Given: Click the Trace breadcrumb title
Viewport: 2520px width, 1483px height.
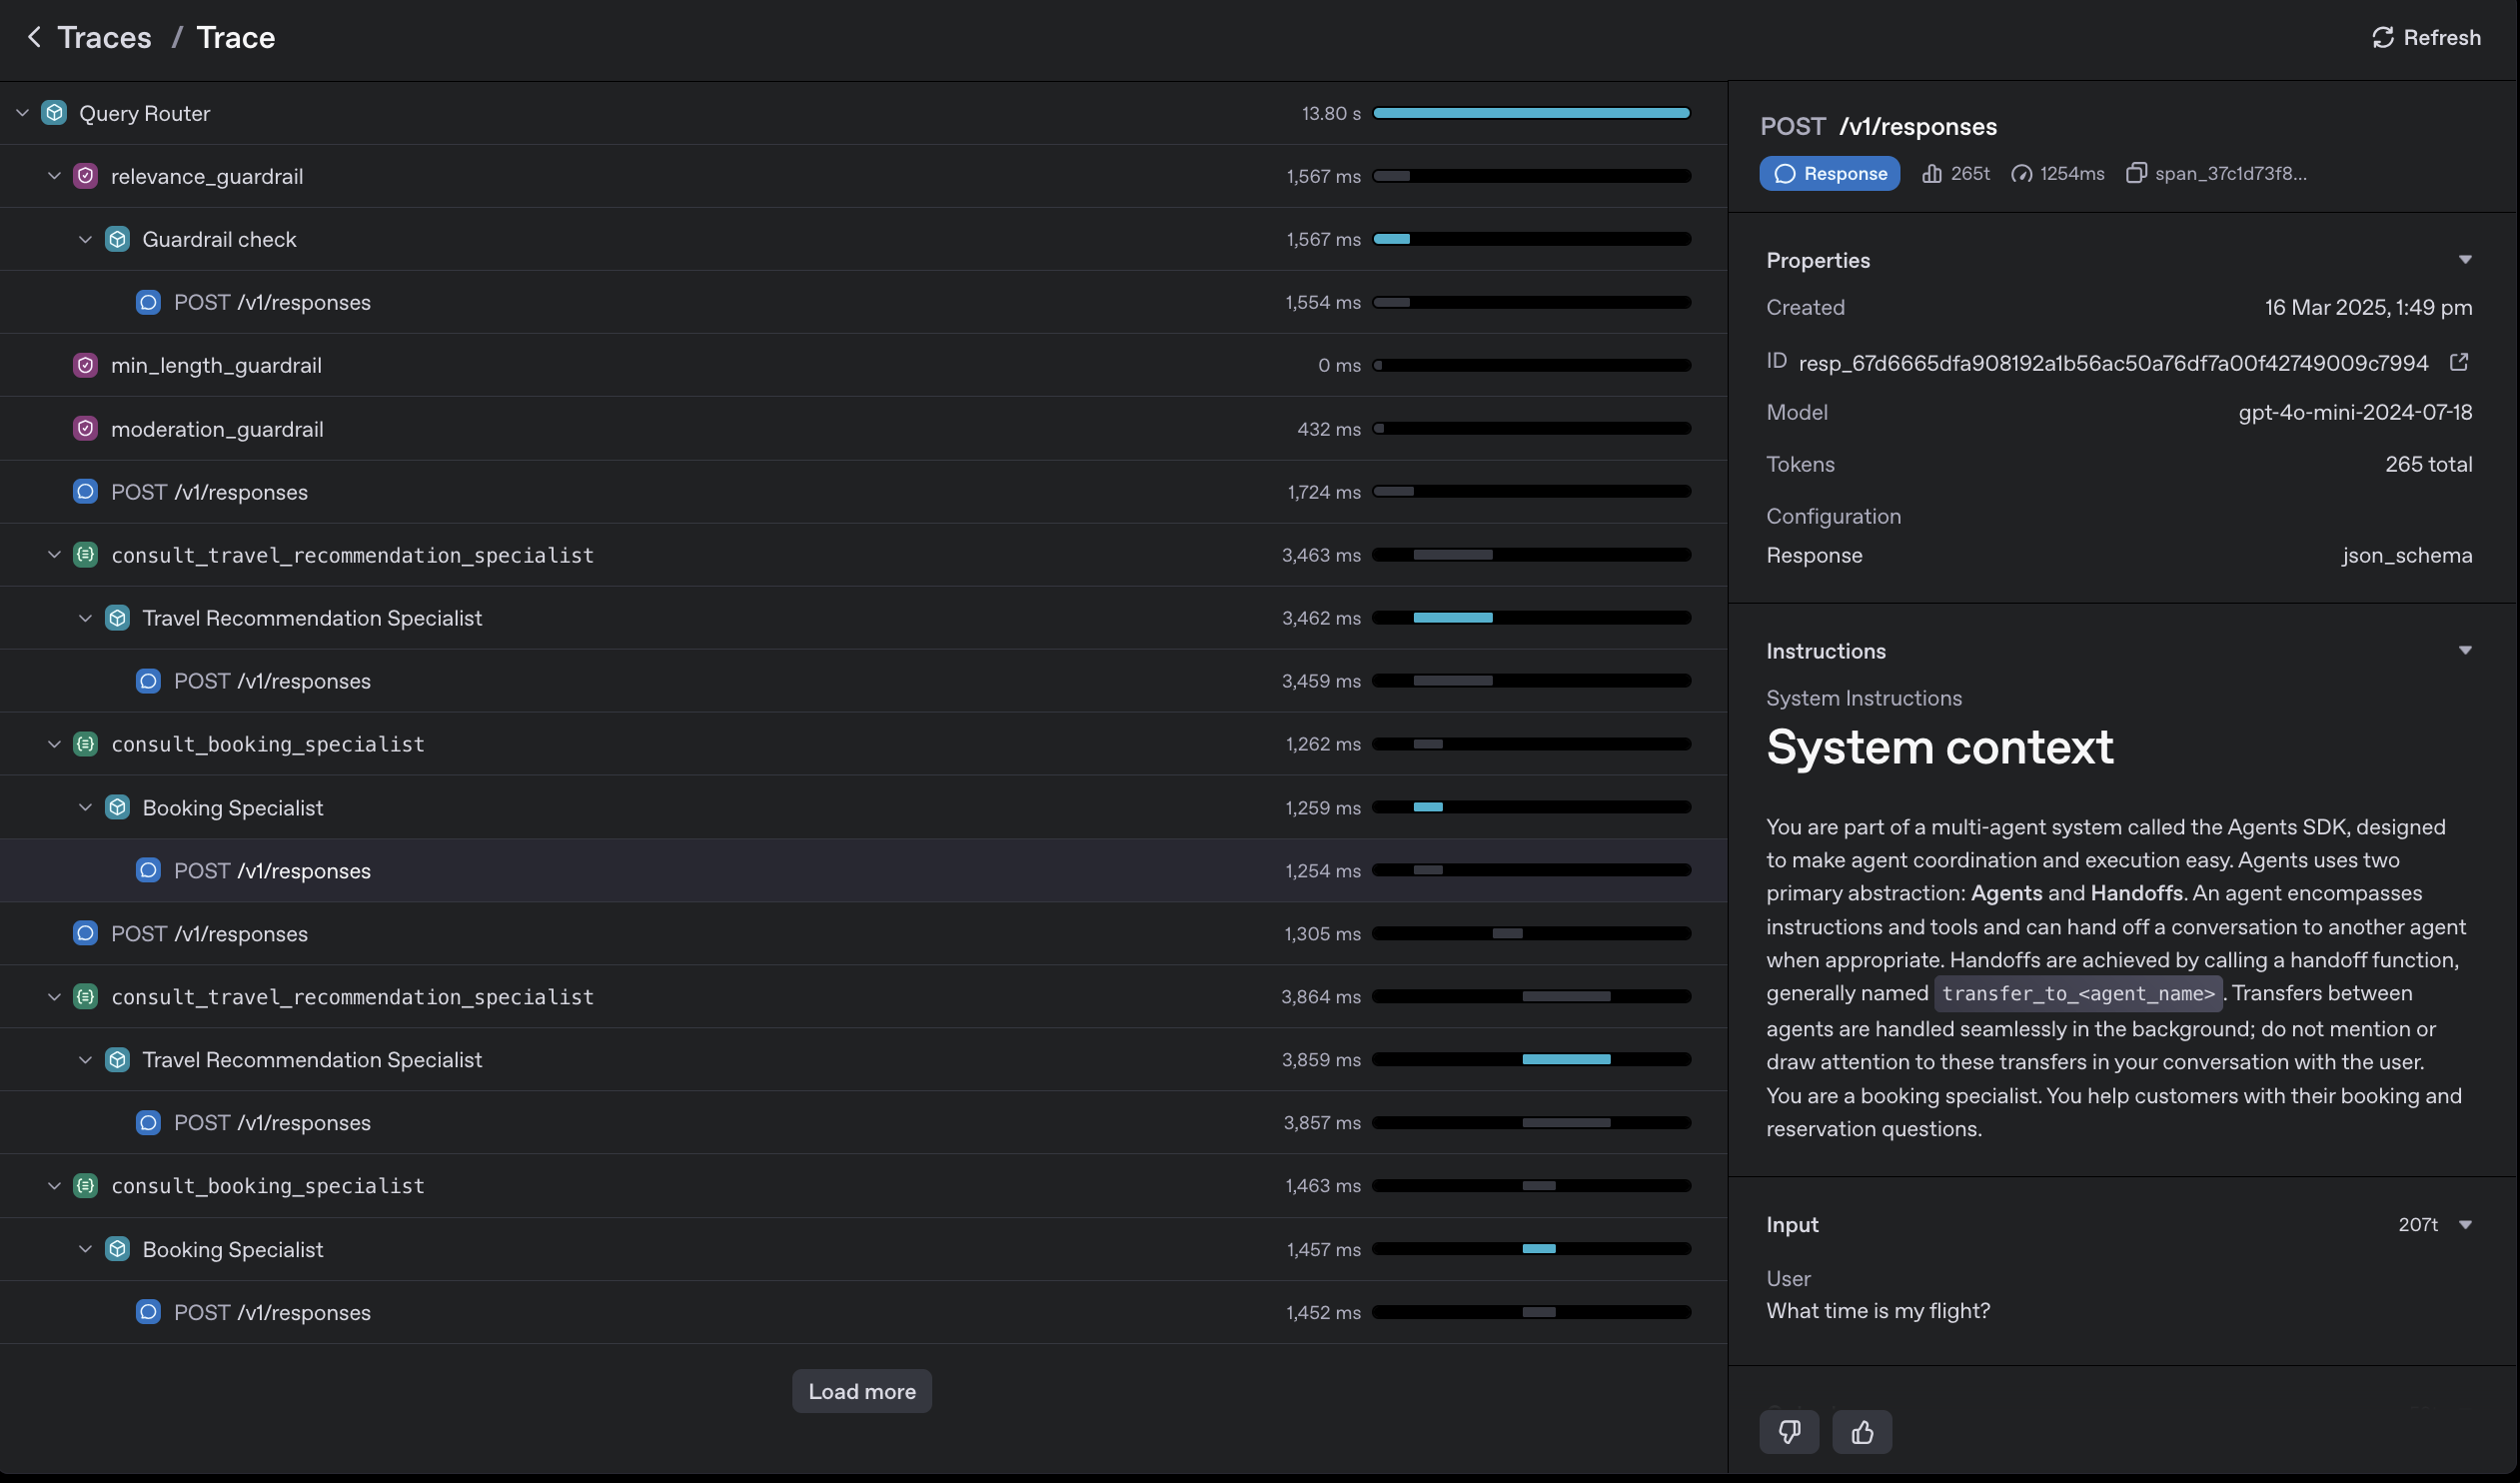Looking at the screenshot, I should click(x=236, y=37).
